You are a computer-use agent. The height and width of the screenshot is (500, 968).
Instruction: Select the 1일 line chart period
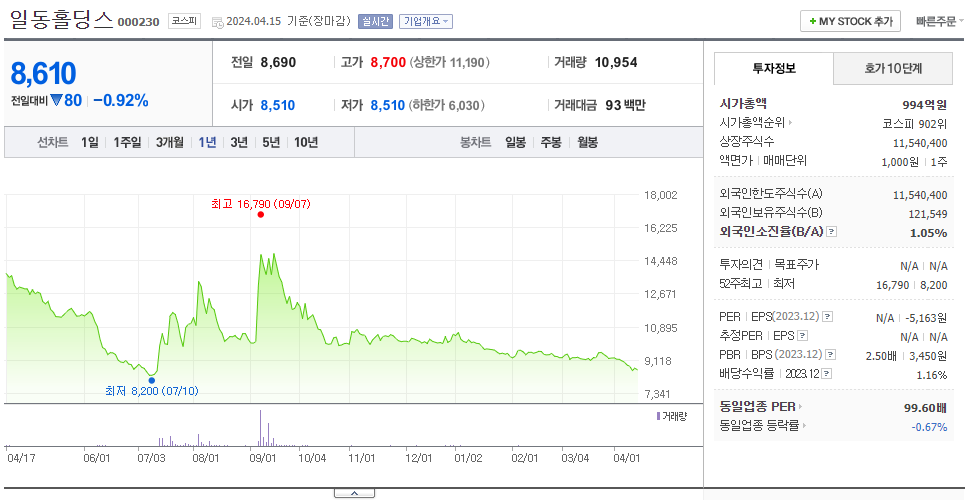click(90, 143)
